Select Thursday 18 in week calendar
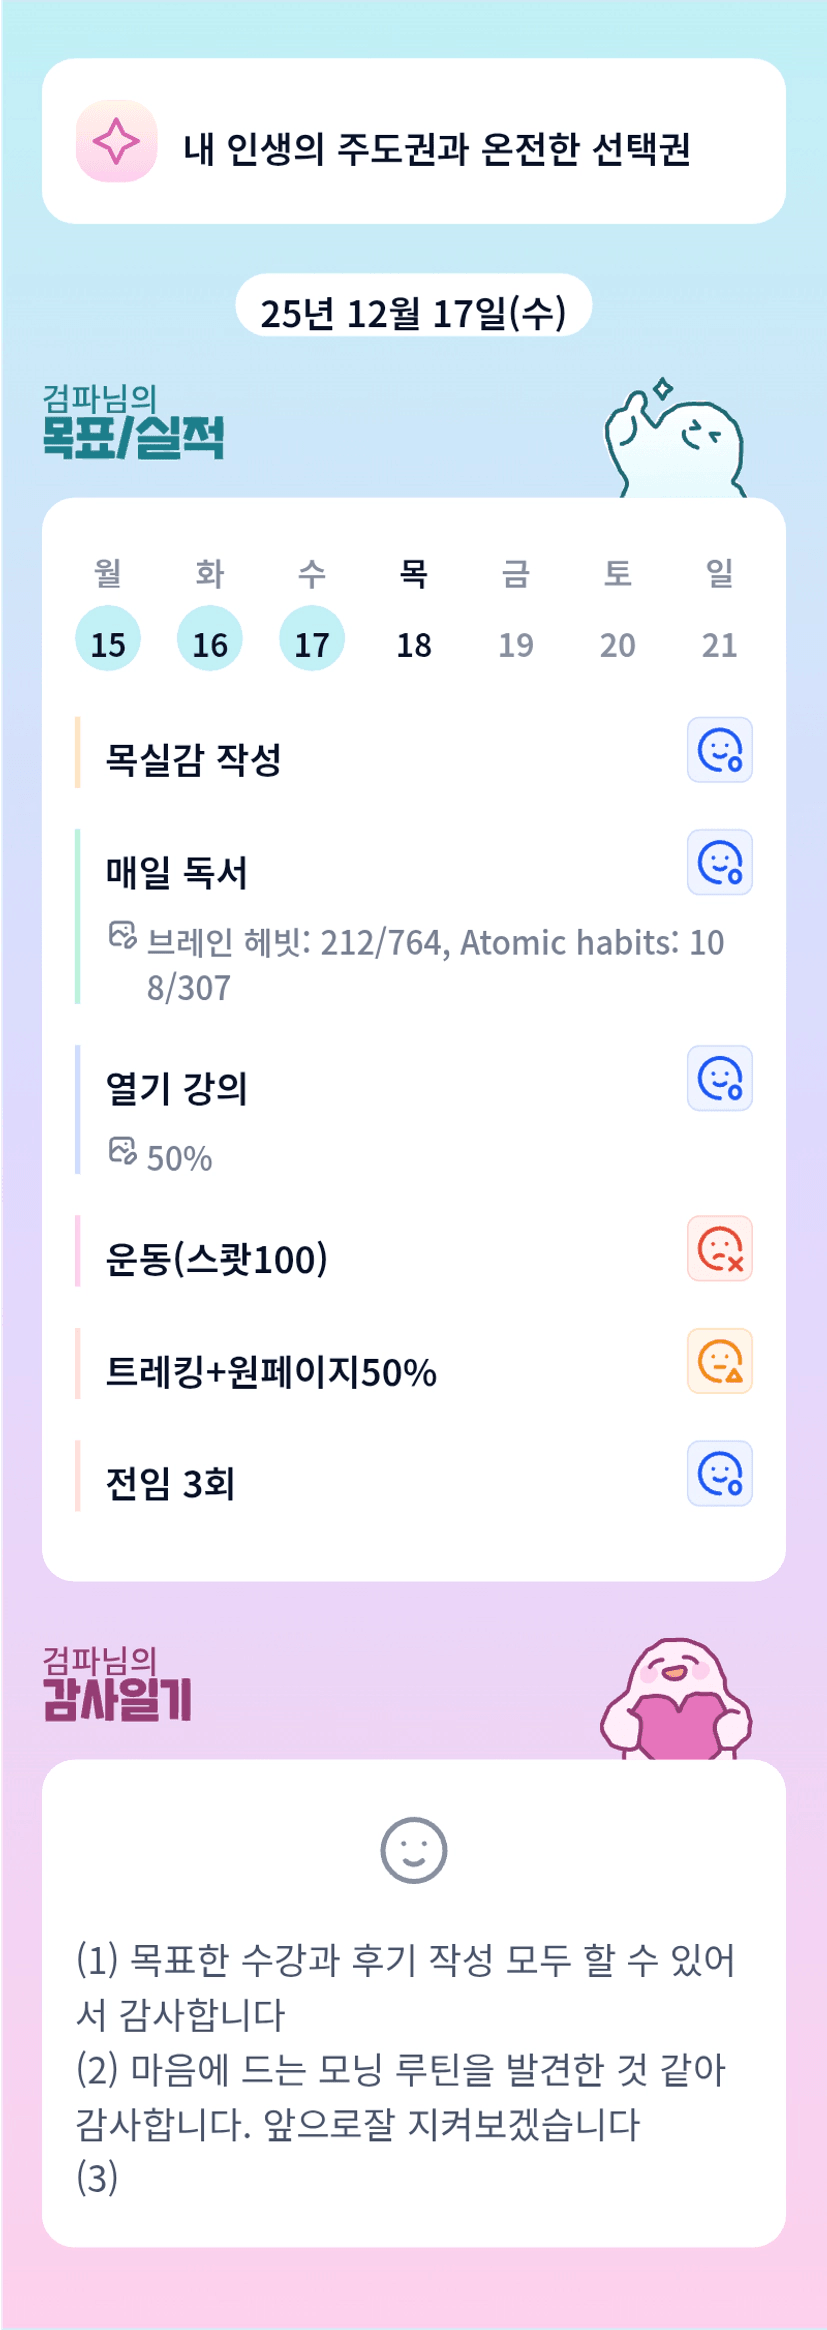Image resolution: width=827 pixels, height=2330 pixels. pyautogui.click(x=414, y=644)
